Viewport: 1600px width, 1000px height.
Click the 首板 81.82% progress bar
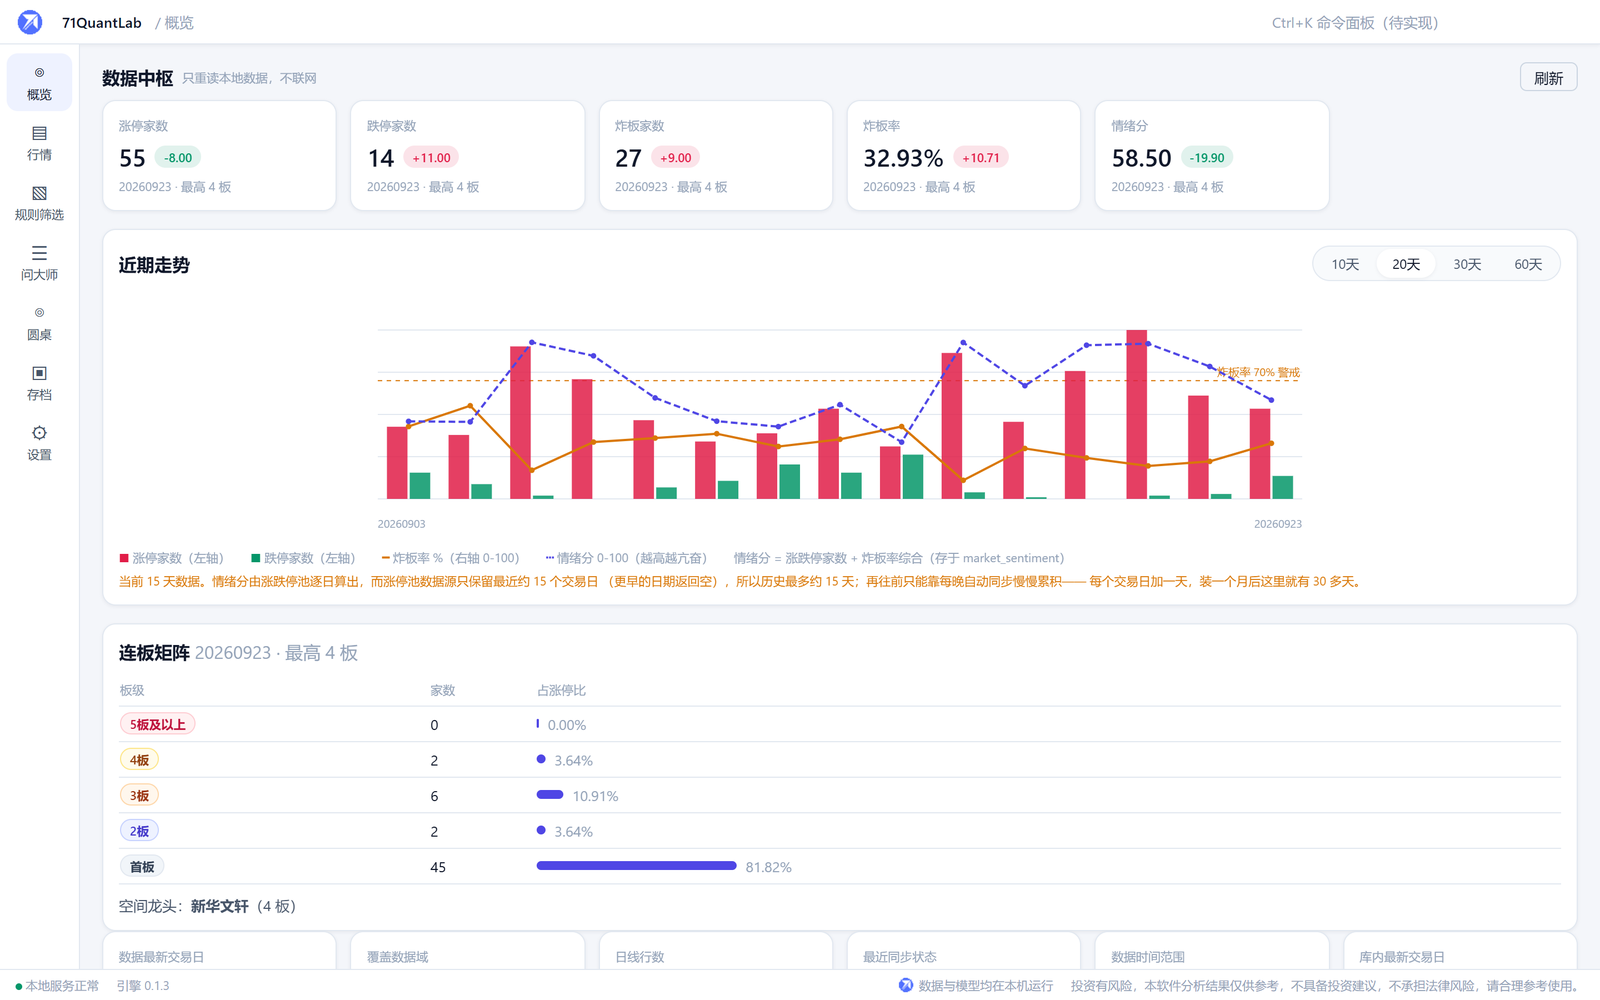point(636,866)
